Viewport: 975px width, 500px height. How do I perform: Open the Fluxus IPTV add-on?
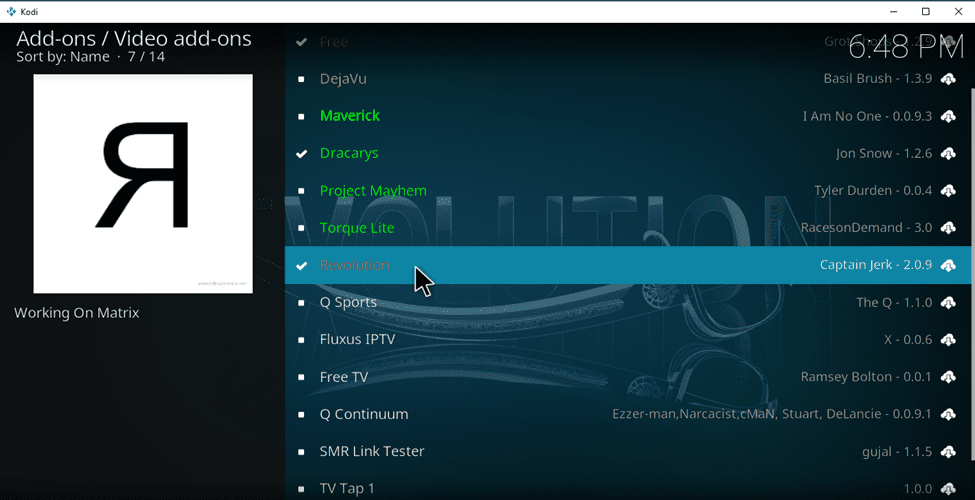(627, 340)
